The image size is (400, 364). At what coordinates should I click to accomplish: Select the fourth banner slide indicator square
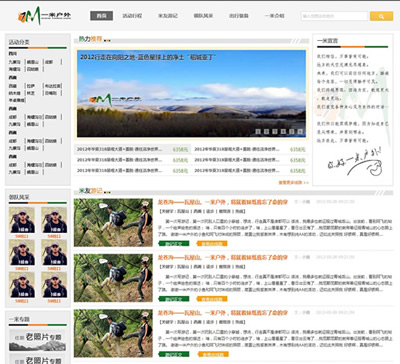[283, 132]
